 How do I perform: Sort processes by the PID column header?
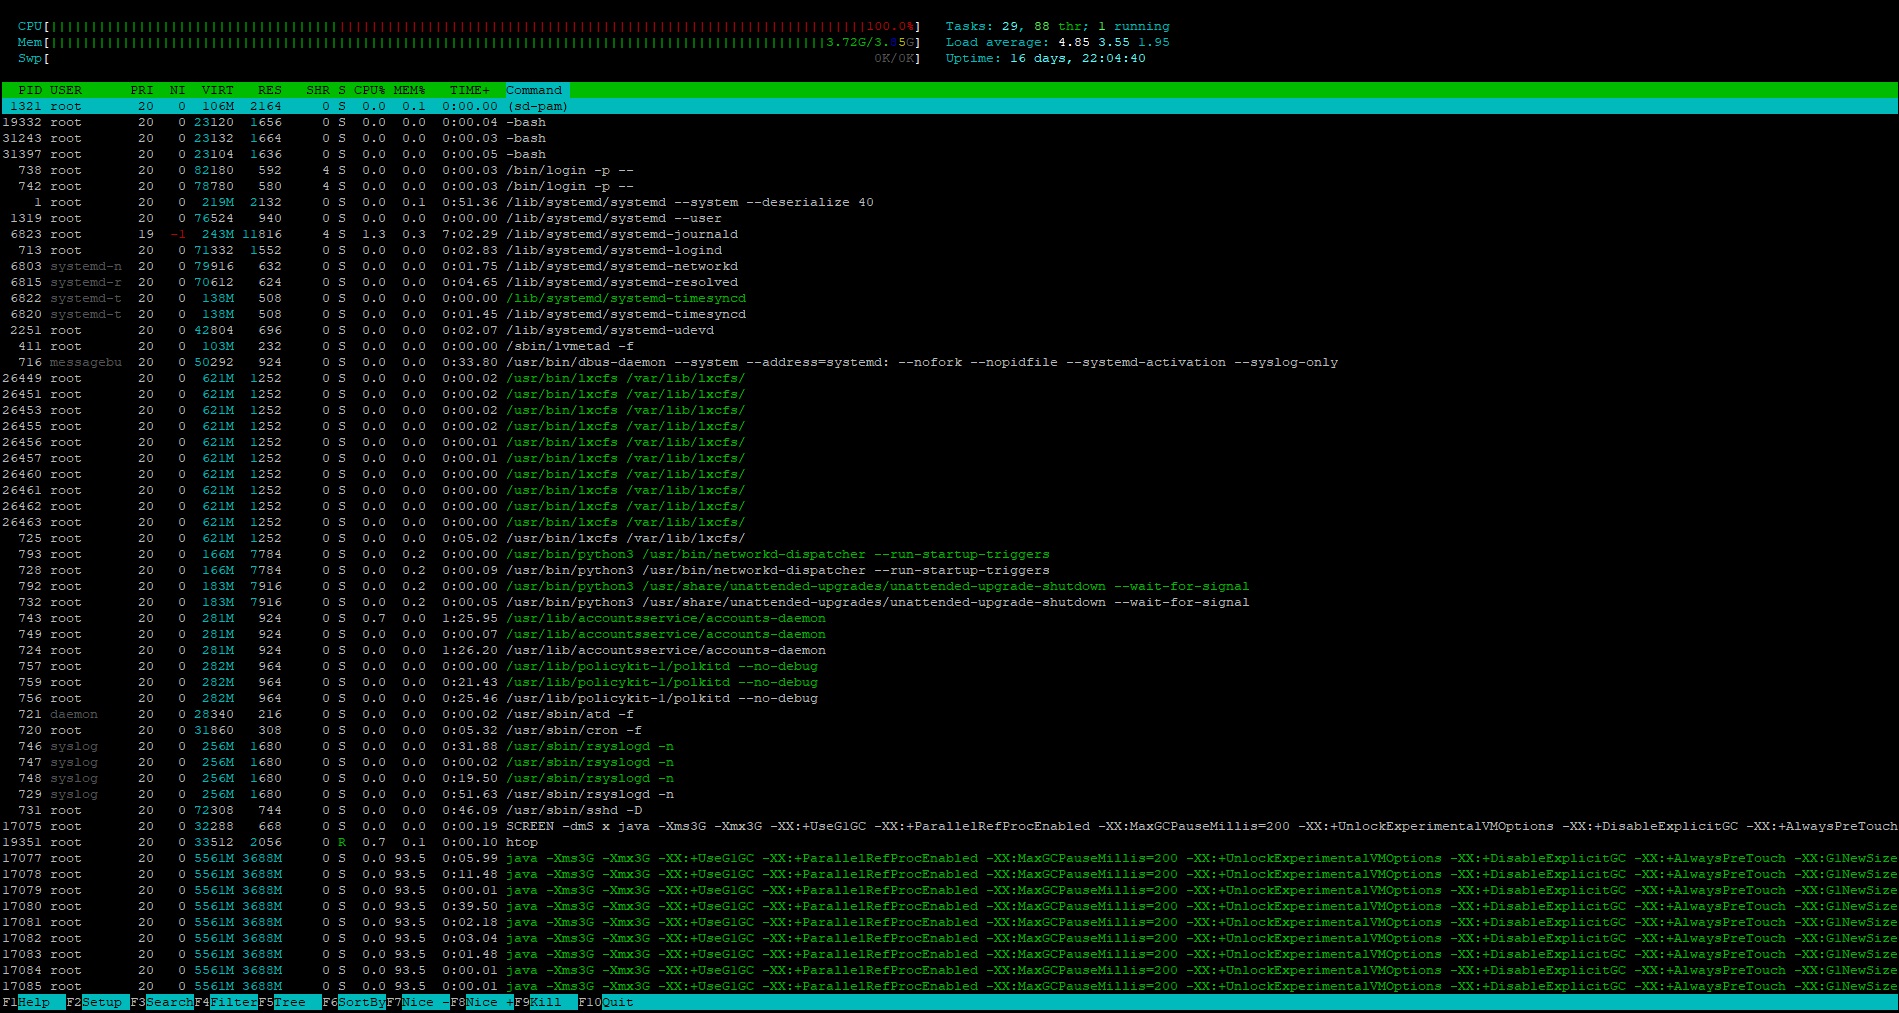[29, 90]
